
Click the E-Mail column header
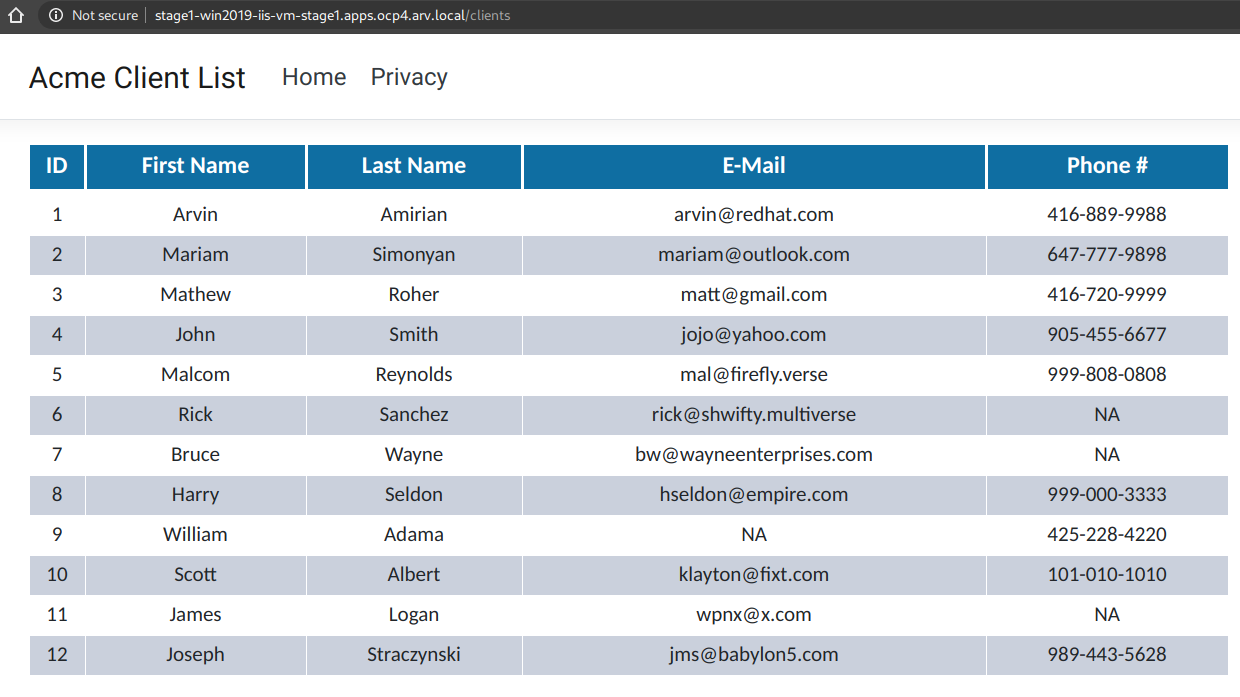tap(754, 166)
